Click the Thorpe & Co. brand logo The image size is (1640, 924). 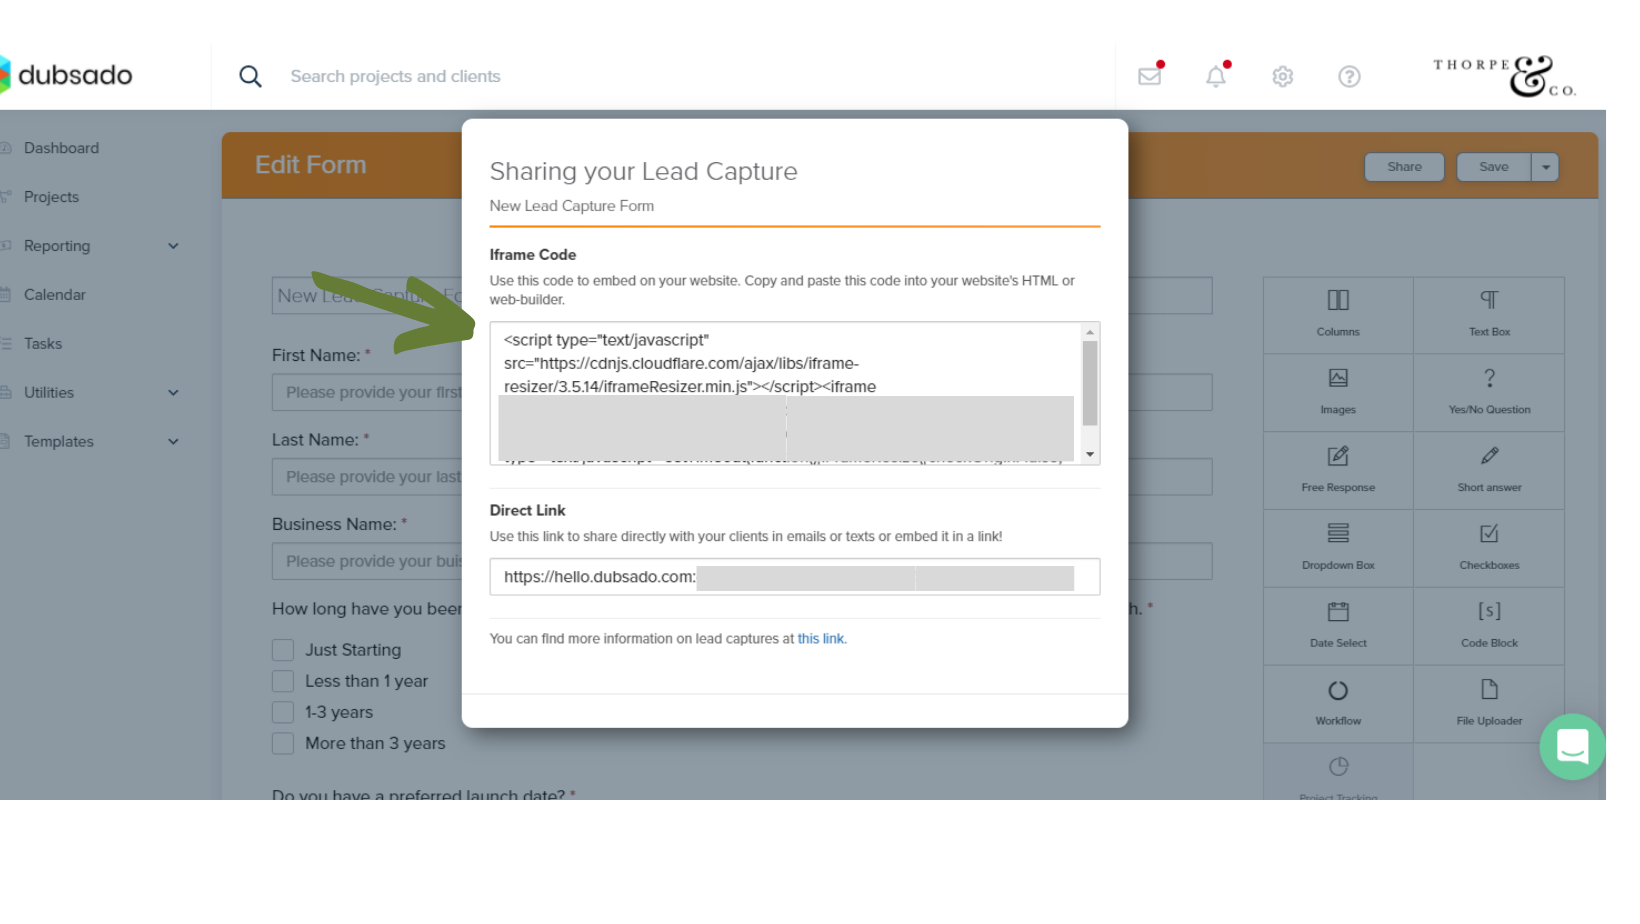[x=1505, y=76]
